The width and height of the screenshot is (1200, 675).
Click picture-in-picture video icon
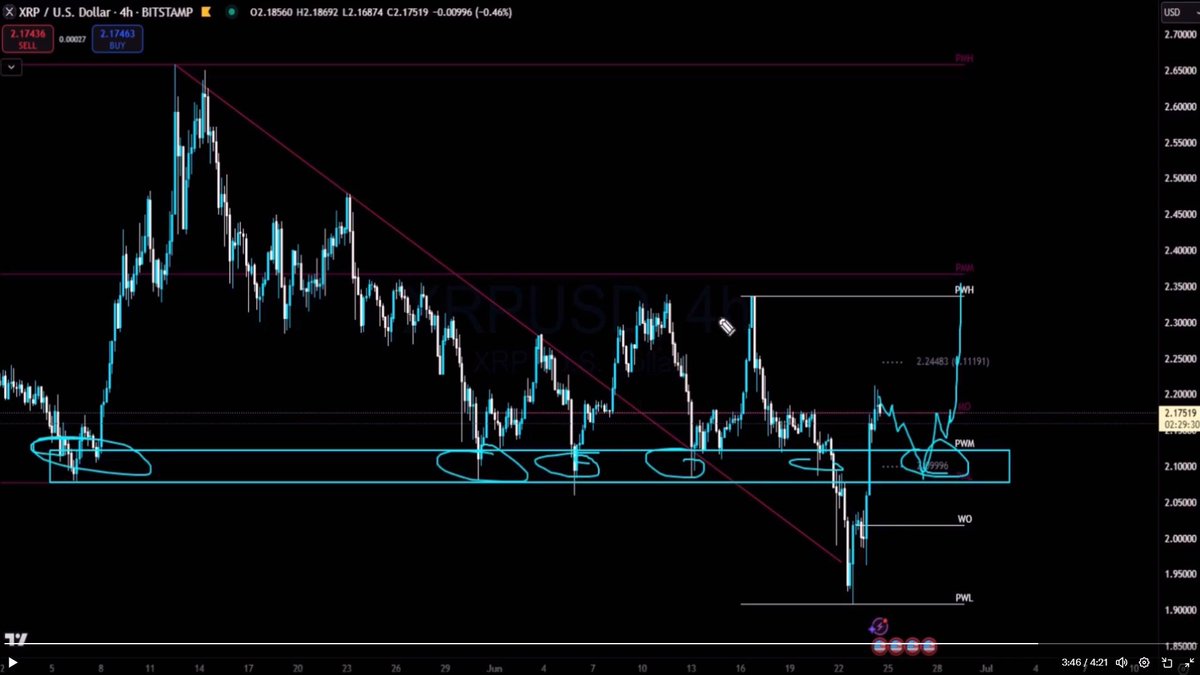point(1165,662)
